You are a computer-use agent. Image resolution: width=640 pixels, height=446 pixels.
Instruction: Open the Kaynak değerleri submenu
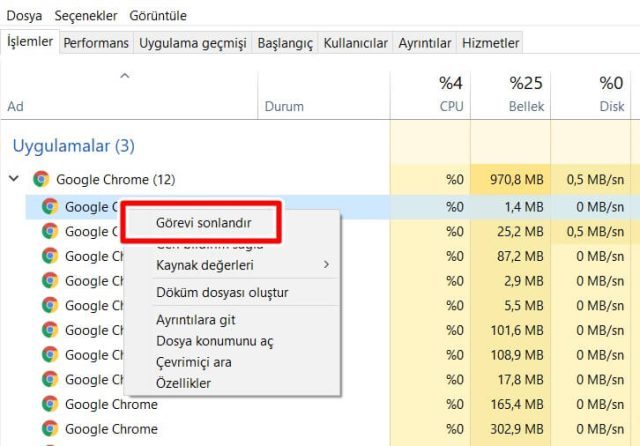pos(232,265)
